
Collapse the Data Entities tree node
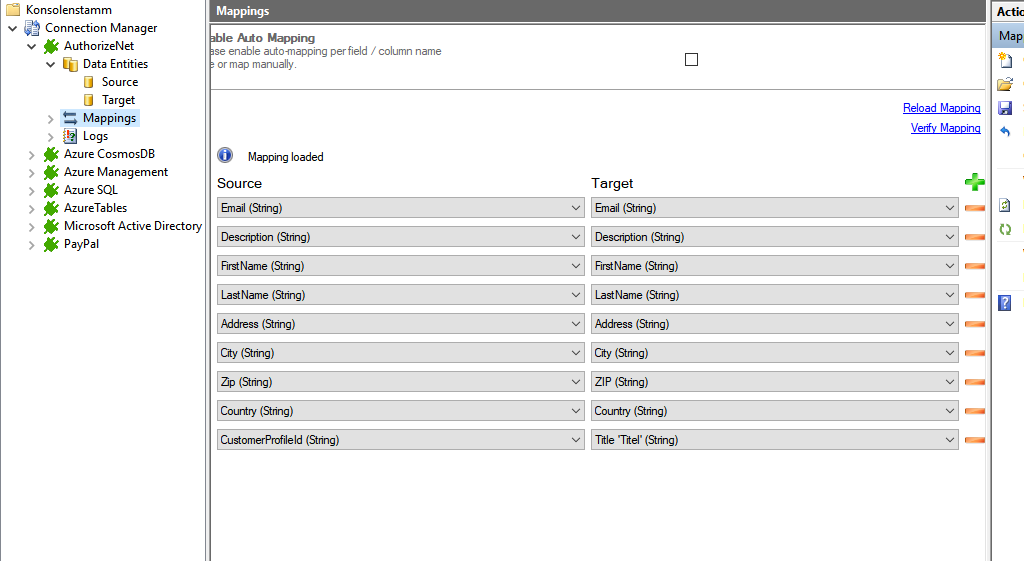(x=51, y=64)
